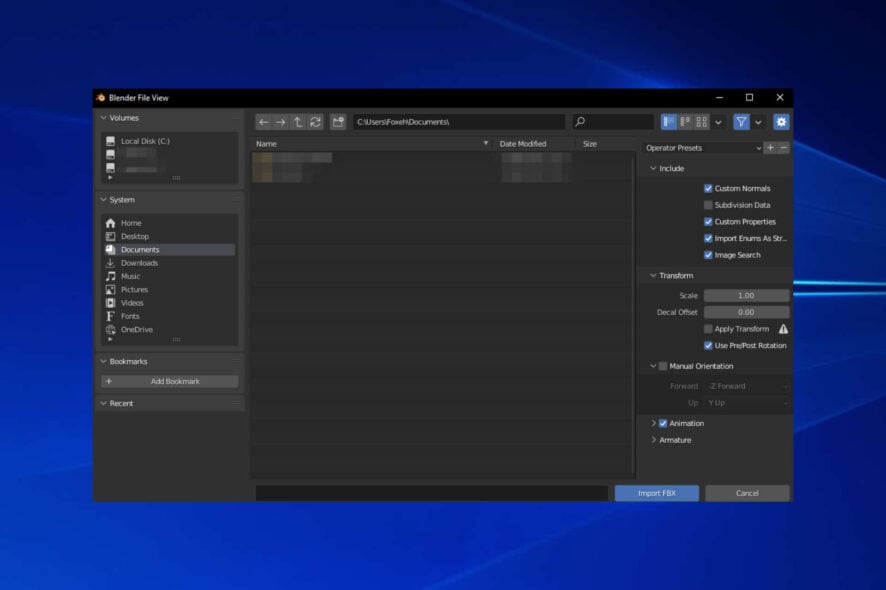886x590 pixels.
Task: Maximize the Blender File View window
Action: (x=749, y=98)
